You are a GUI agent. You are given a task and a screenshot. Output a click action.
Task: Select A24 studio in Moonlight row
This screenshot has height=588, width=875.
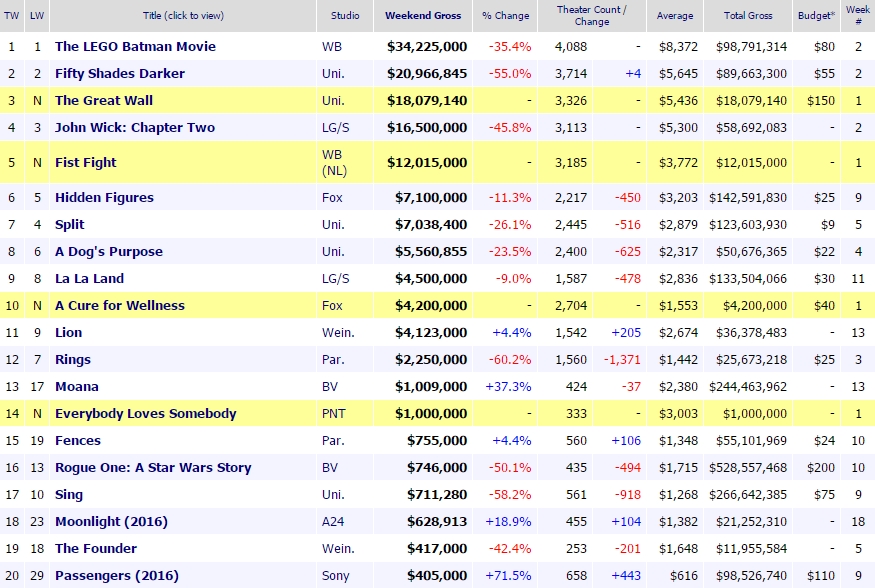(334, 522)
